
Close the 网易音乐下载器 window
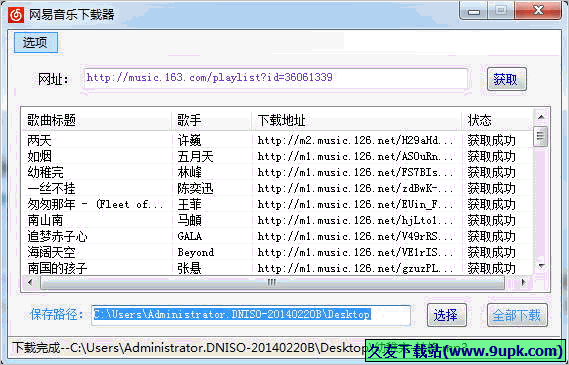[x=538, y=10]
